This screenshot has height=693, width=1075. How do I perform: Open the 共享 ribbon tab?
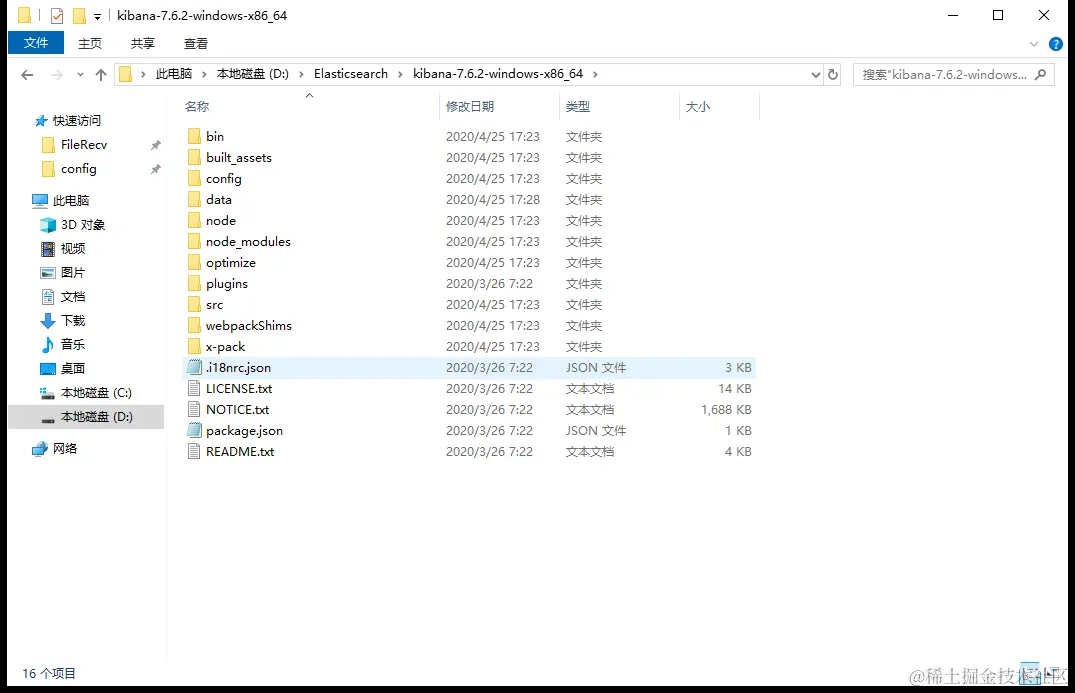(x=143, y=43)
